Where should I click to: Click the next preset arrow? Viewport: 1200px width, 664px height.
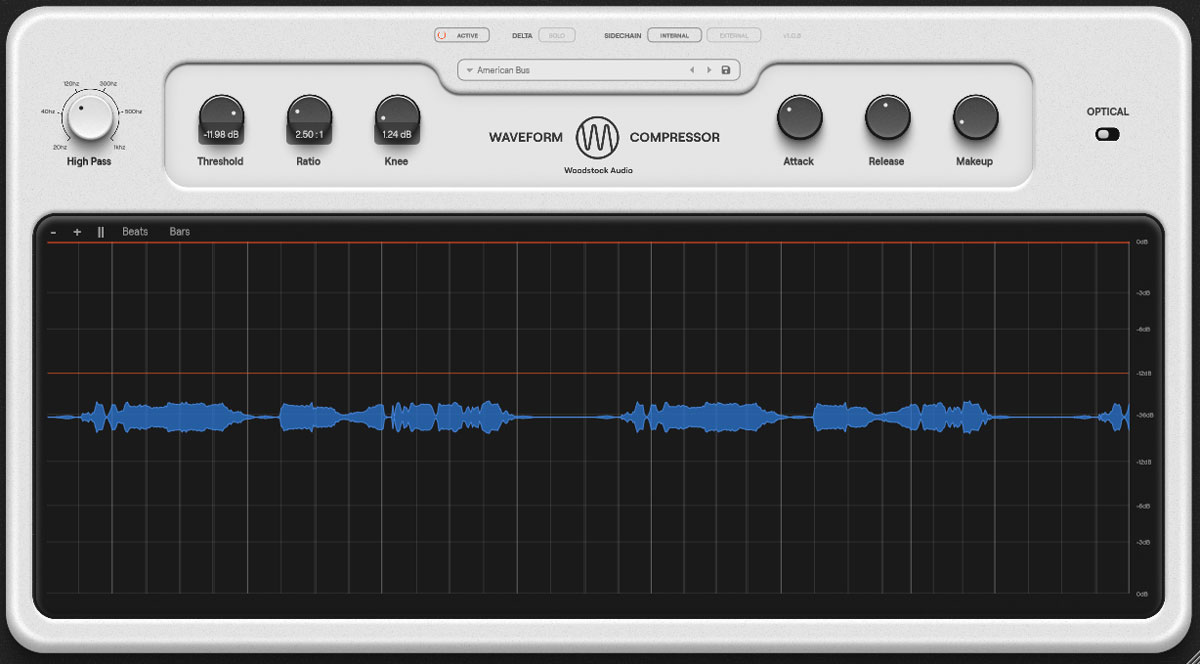(708, 69)
